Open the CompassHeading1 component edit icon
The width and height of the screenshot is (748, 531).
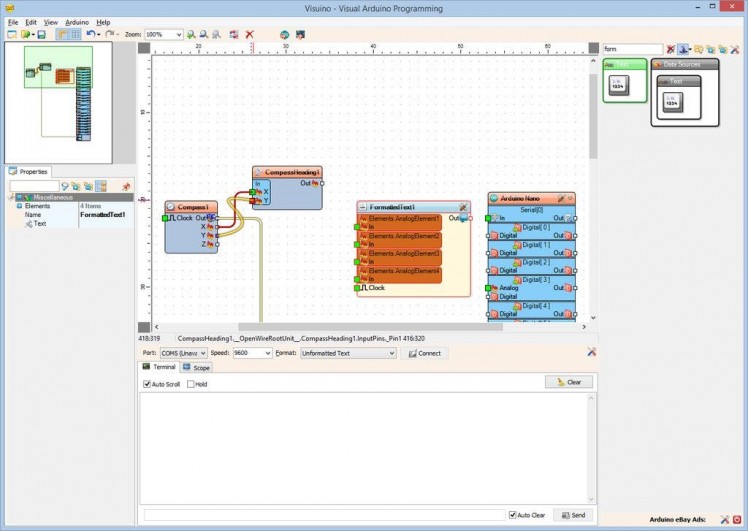pos(258,172)
